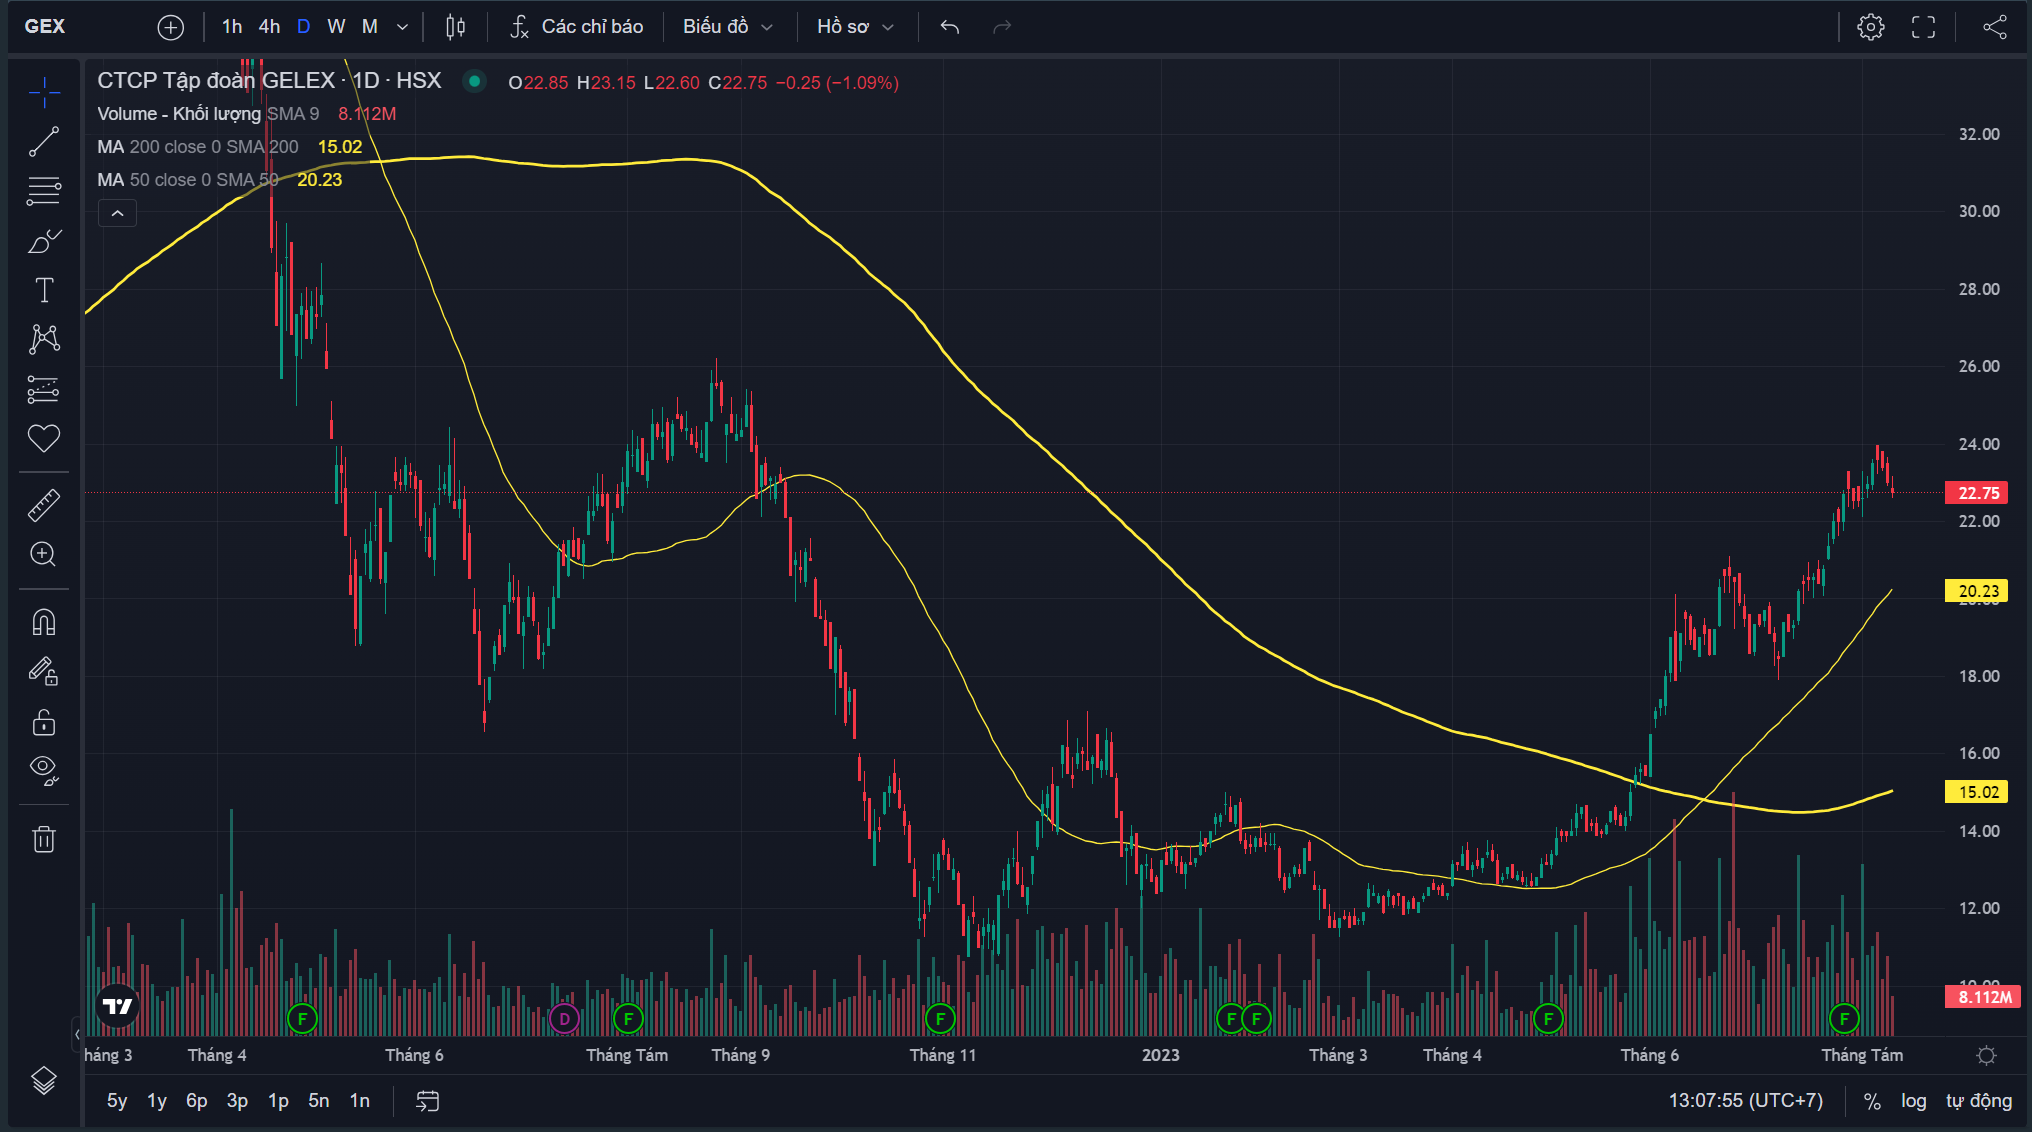Switch to weekly W timeframe
The image size is (2032, 1132).
click(x=336, y=27)
